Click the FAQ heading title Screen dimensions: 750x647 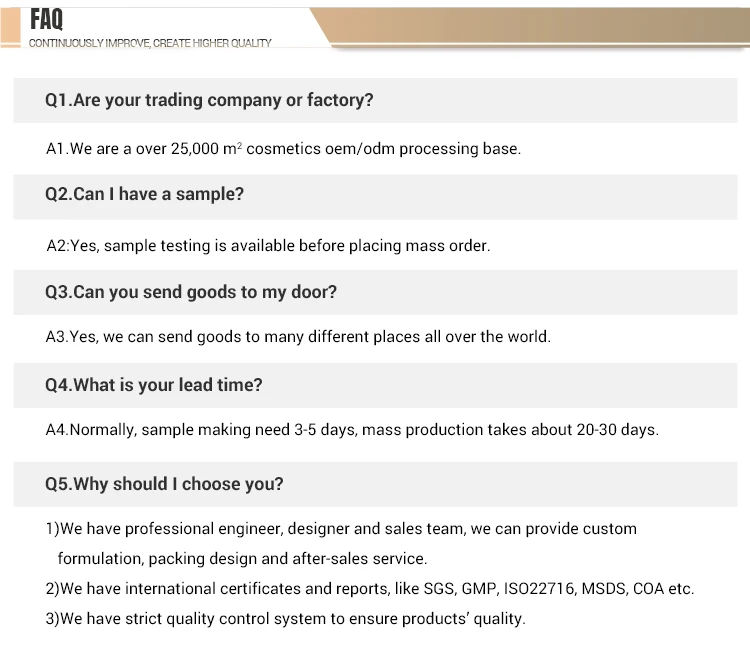point(46,20)
